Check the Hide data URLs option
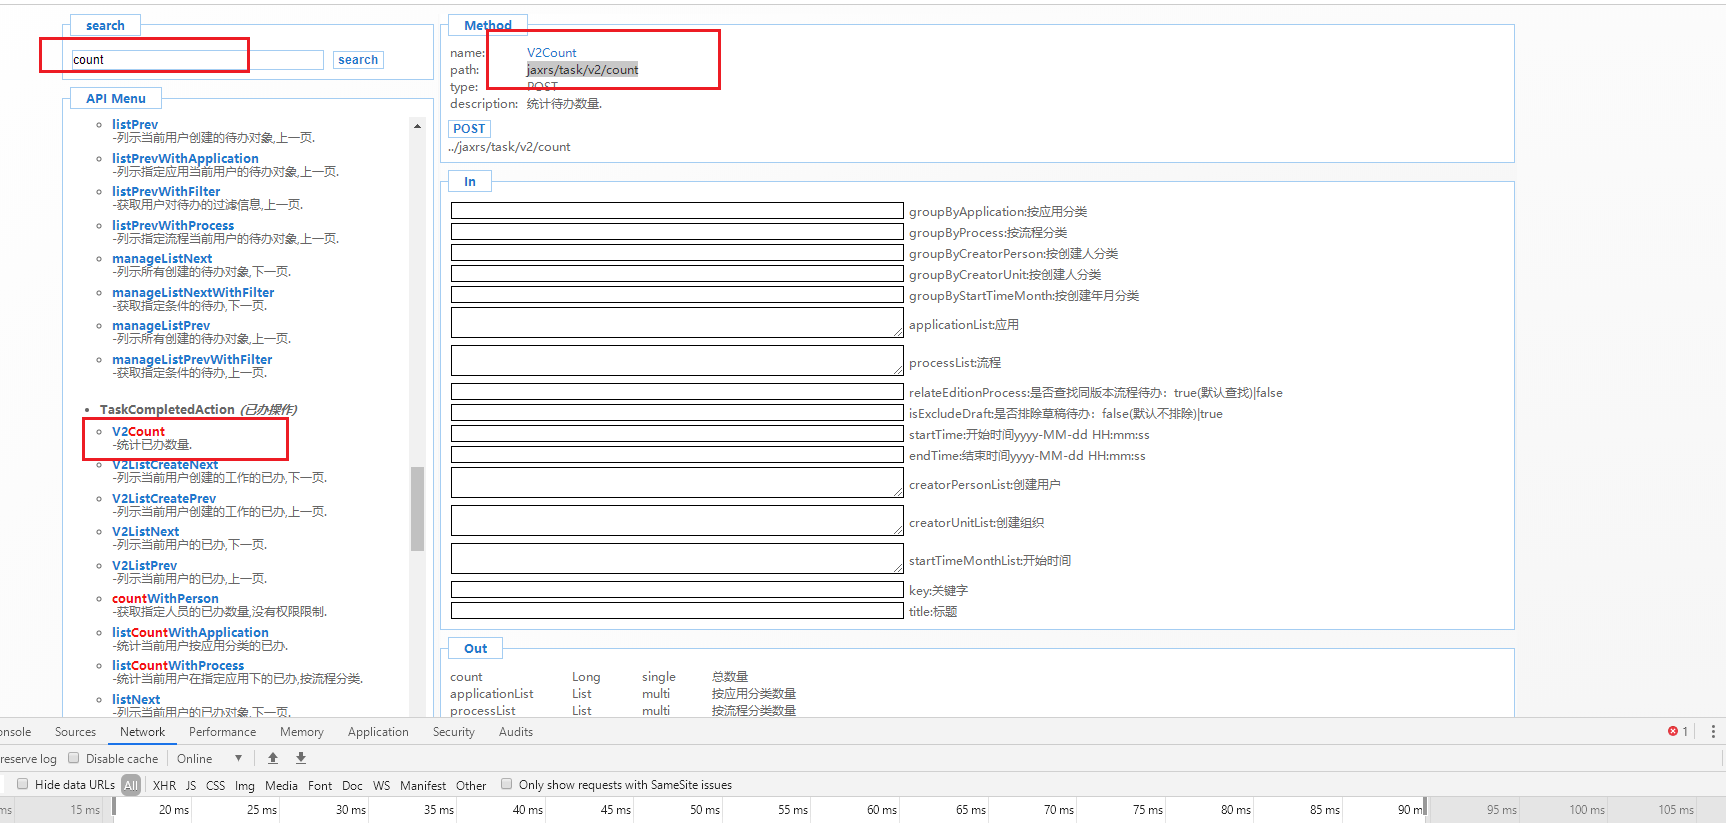 click(23, 785)
